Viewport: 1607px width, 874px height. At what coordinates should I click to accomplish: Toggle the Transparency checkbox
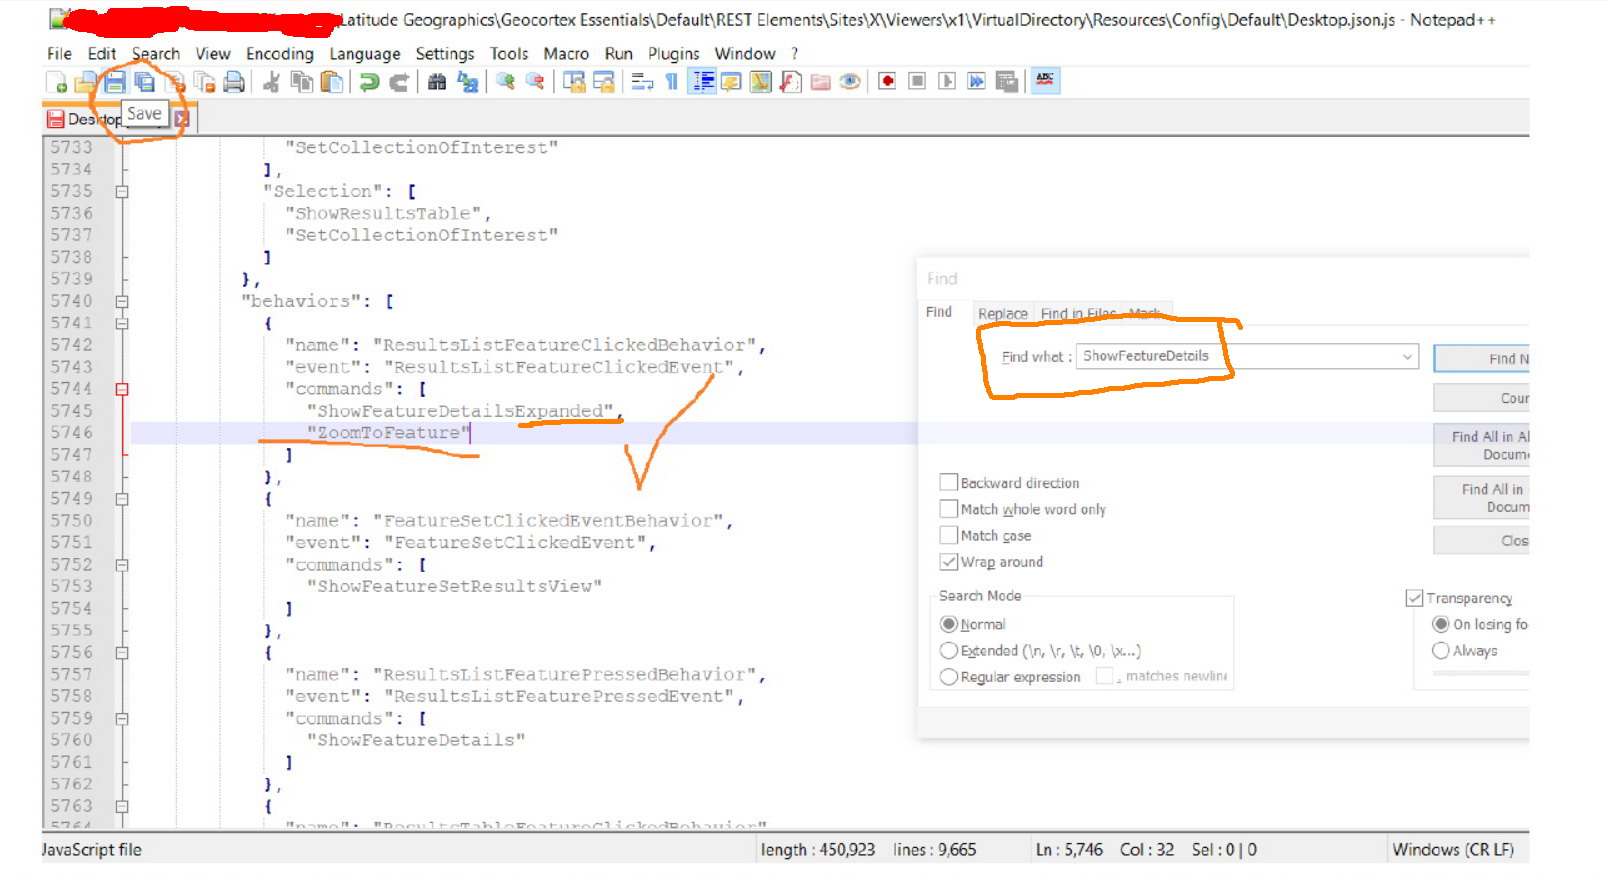(1414, 598)
